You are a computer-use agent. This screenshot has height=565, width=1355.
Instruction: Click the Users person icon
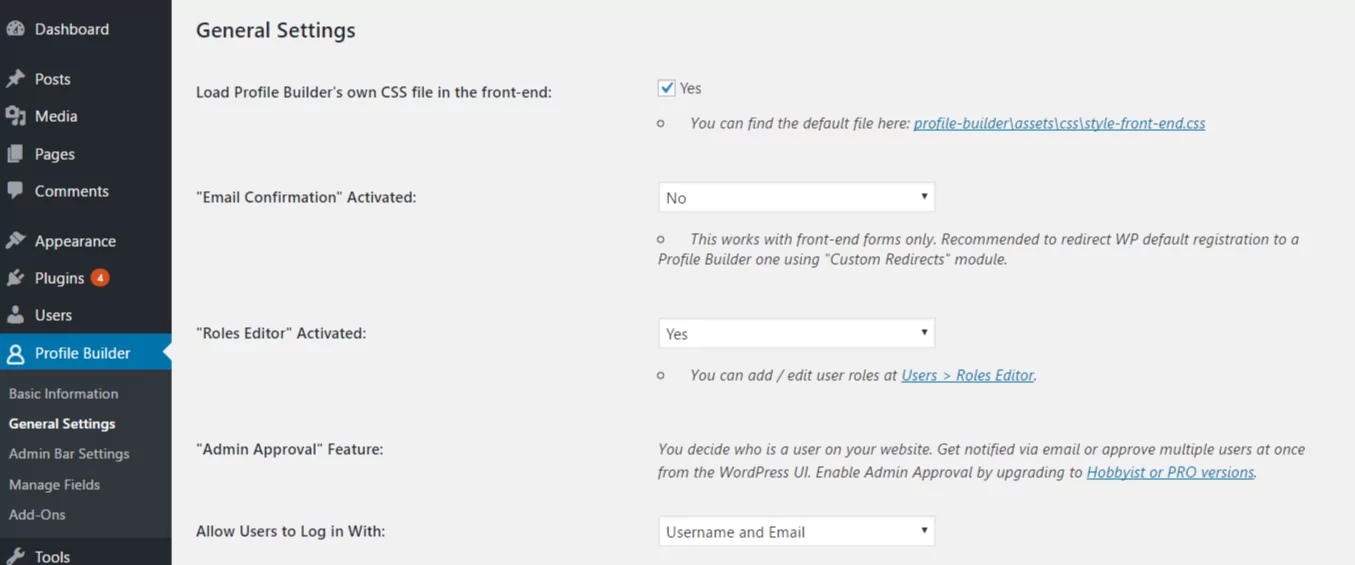point(15,315)
